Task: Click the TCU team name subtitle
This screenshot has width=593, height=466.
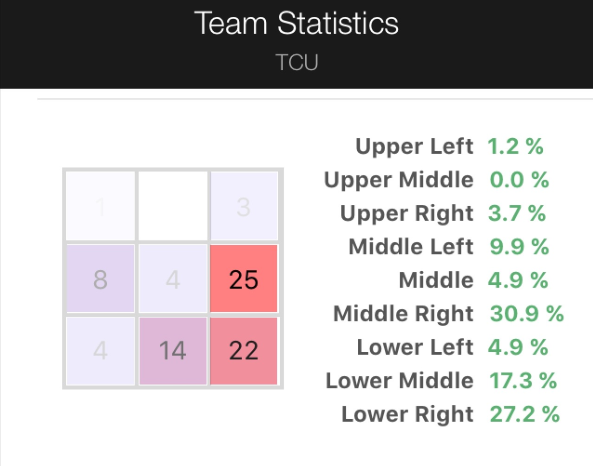Action: pos(296,62)
